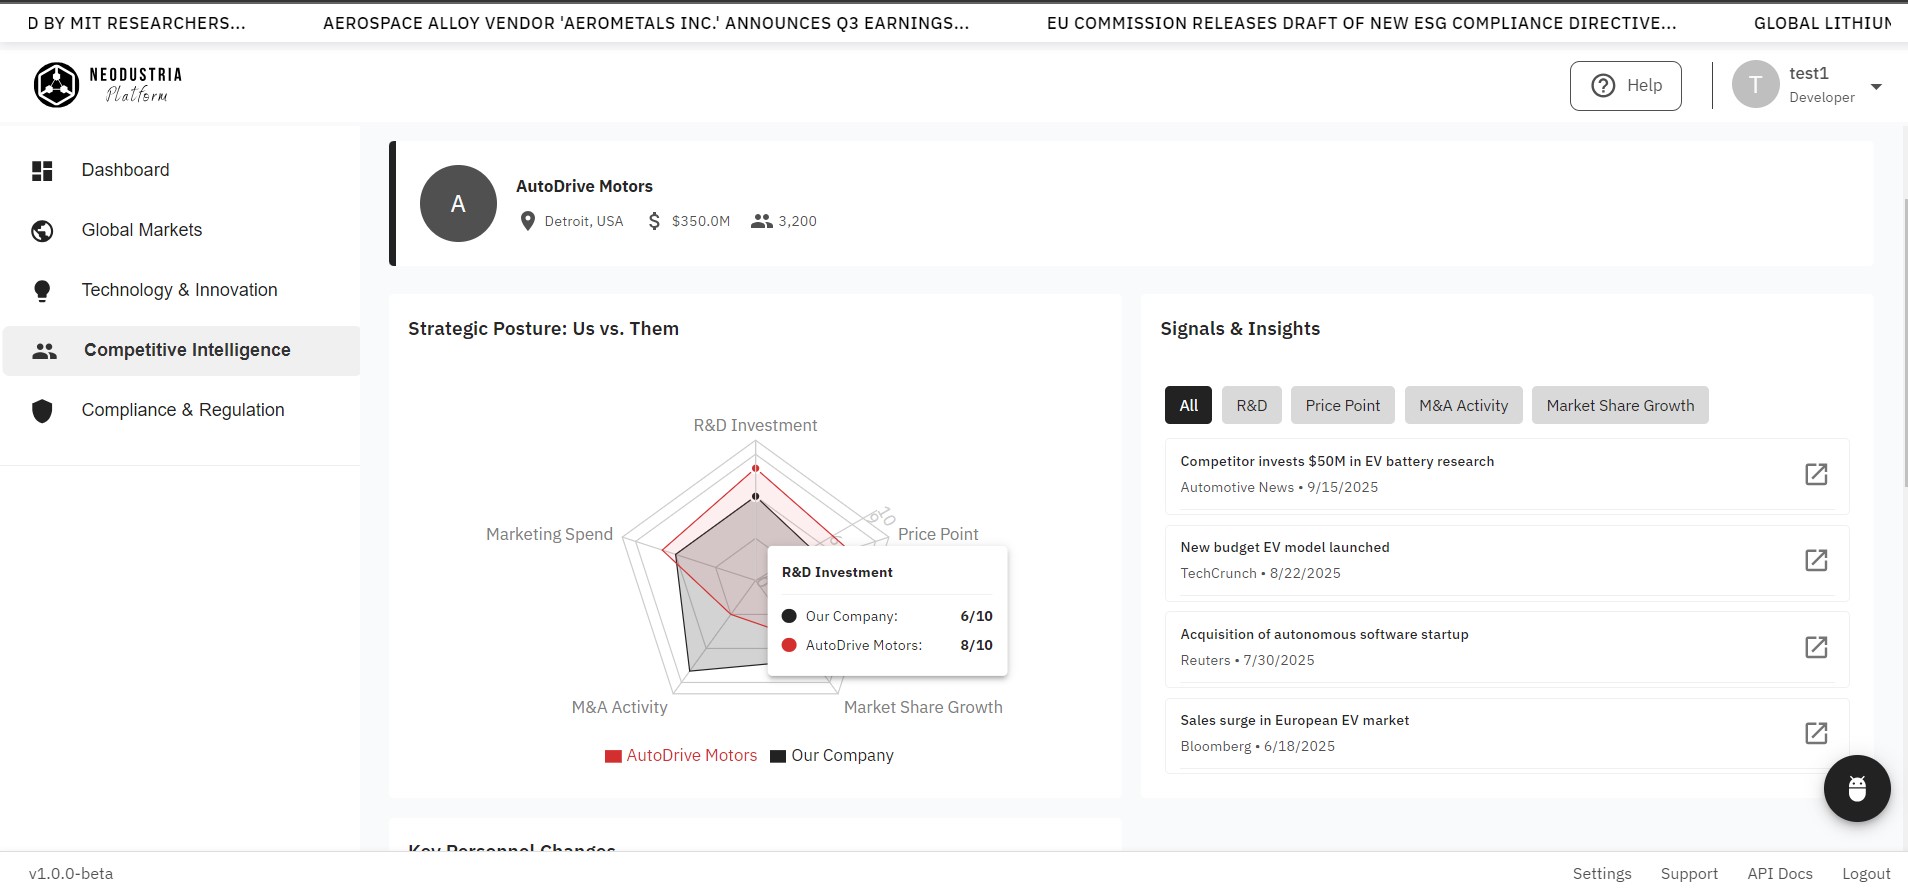The height and width of the screenshot is (889, 1908).
Task: Open external link for autonomous software startup signal
Action: click(x=1816, y=647)
